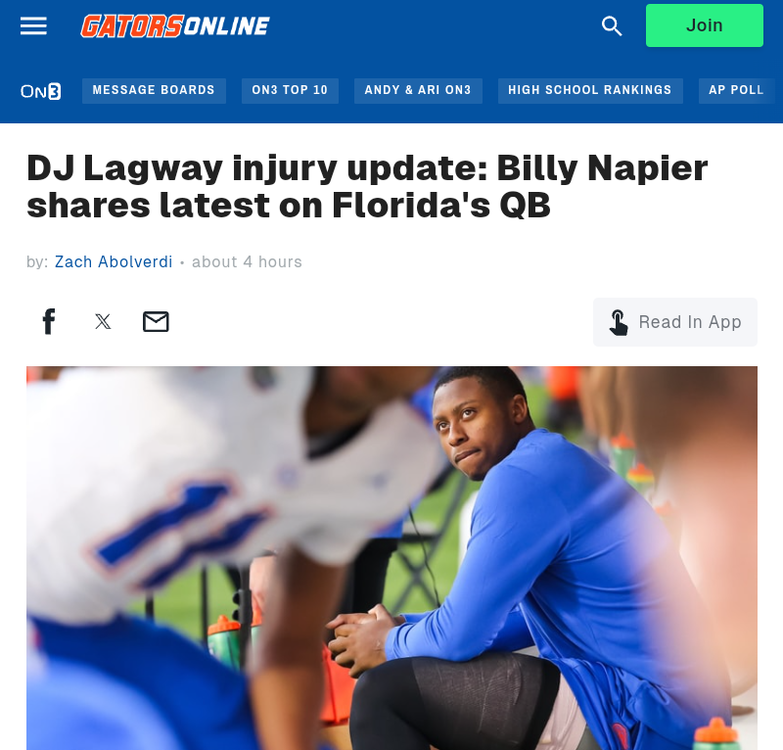
Task: Share article on X
Action: point(103,322)
